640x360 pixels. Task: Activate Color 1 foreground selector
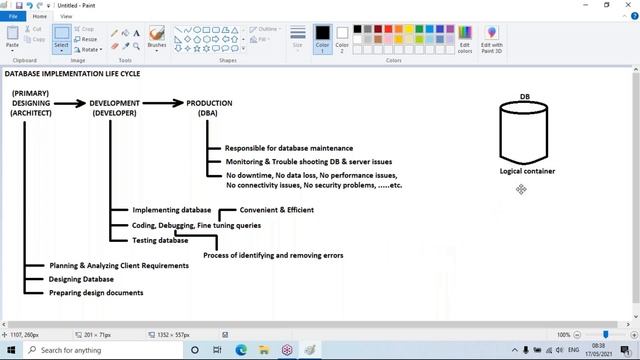pos(322,39)
